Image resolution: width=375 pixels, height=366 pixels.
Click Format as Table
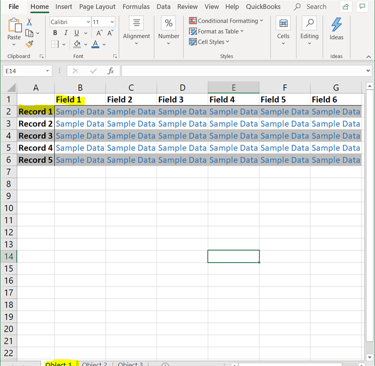pos(216,31)
